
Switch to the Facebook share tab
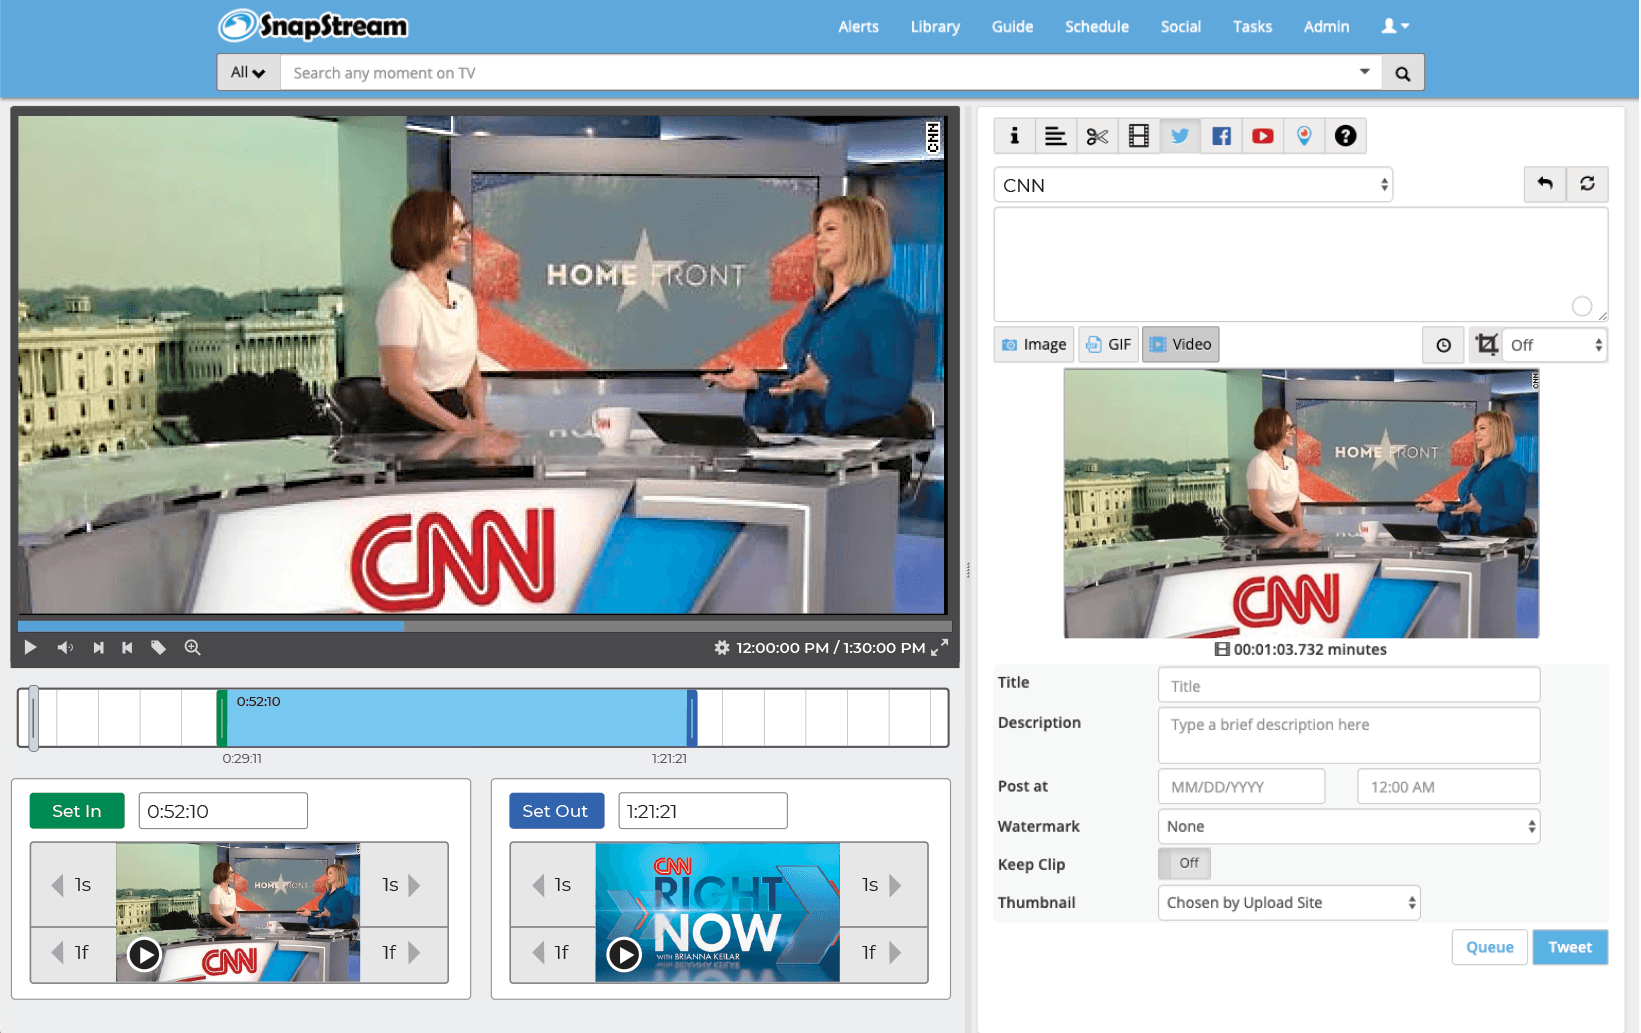coord(1221,136)
